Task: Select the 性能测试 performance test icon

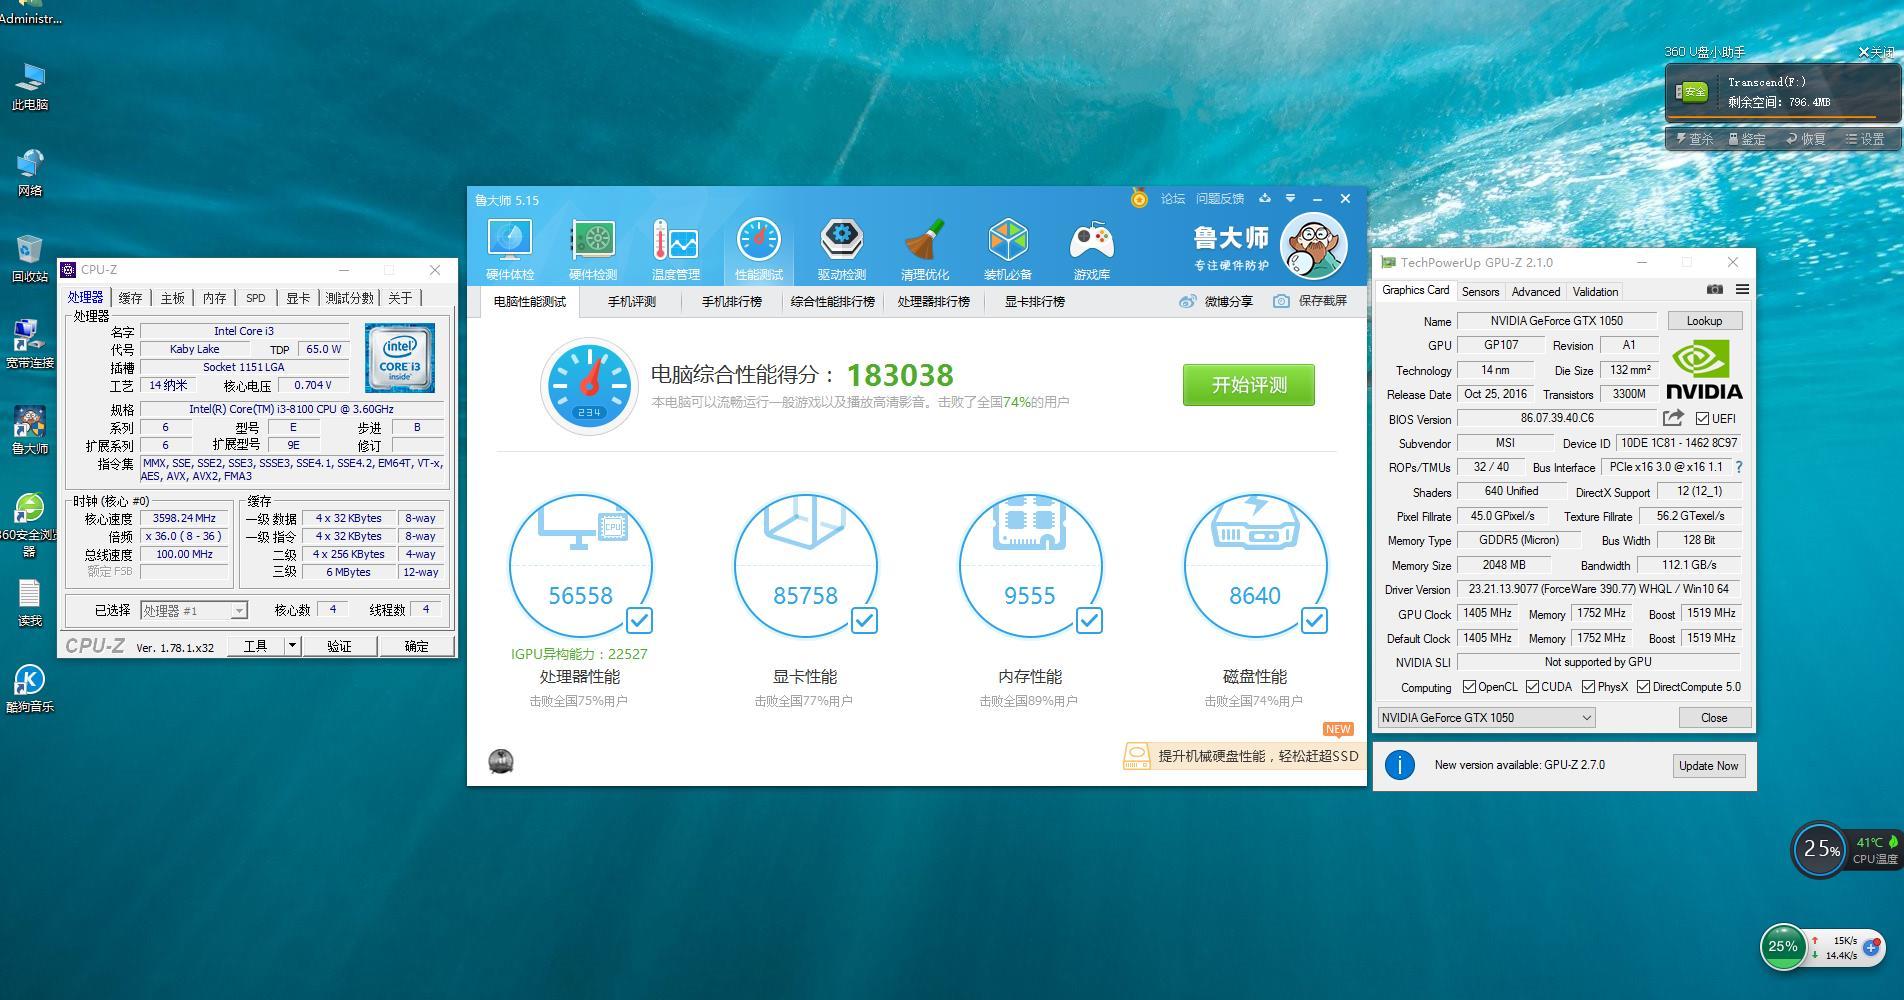Action: tap(758, 249)
